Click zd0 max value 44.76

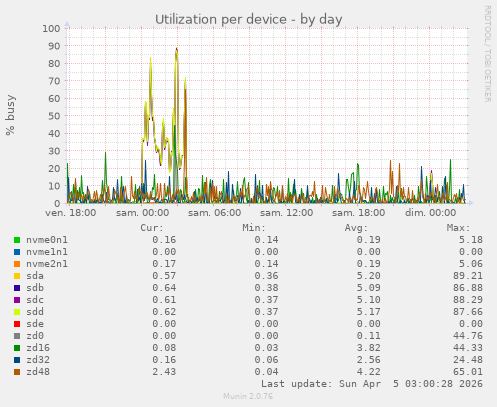click(x=468, y=336)
